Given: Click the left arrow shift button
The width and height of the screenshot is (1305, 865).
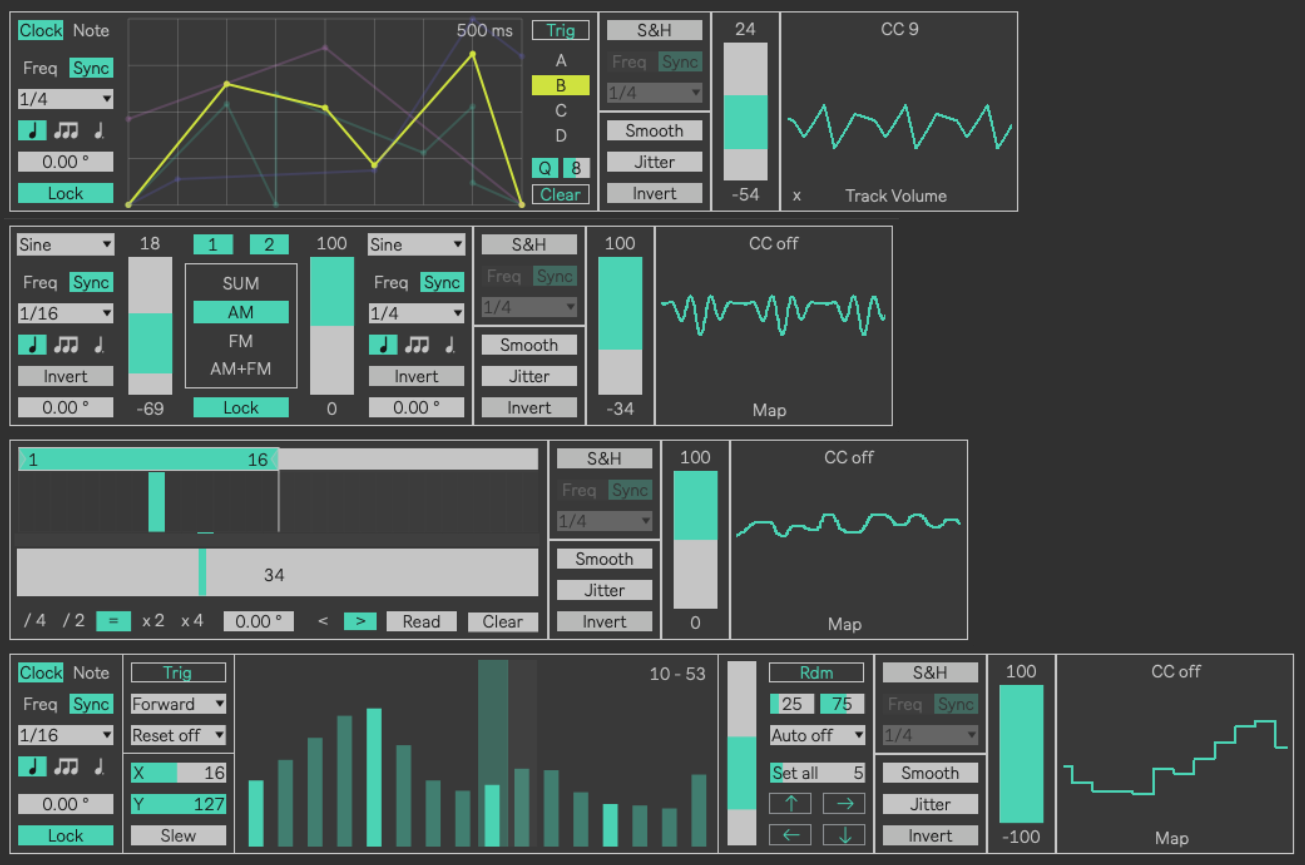Looking at the screenshot, I should 790,834.
